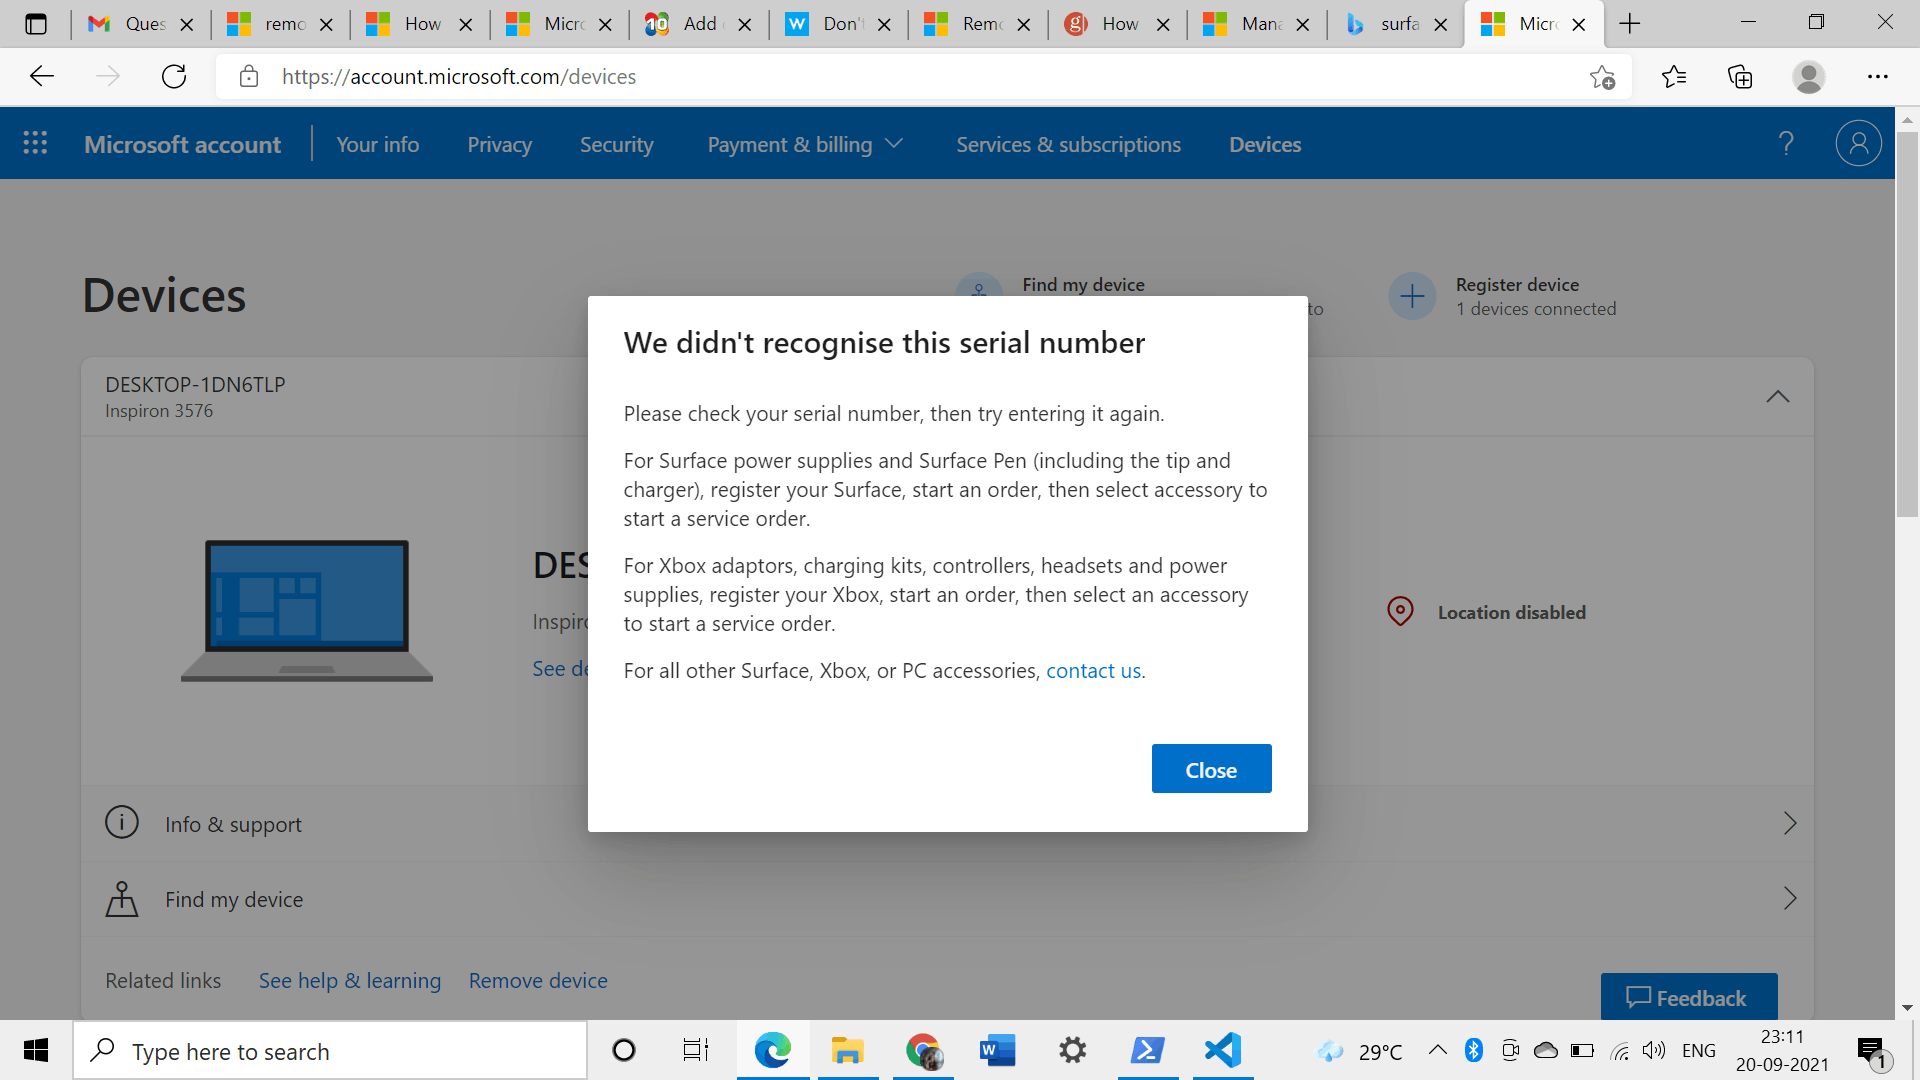Expand Payment & billing dropdown

pyautogui.click(x=805, y=145)
